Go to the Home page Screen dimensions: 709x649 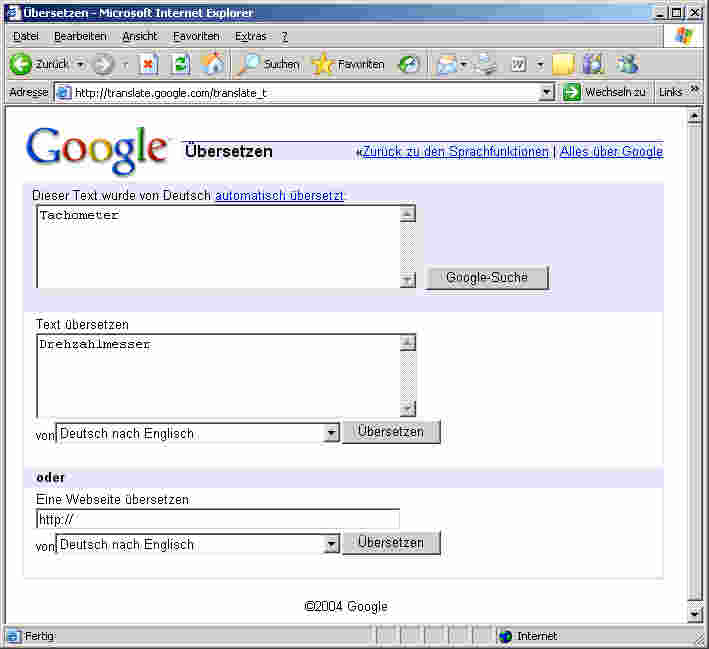[x=212, y=64]
